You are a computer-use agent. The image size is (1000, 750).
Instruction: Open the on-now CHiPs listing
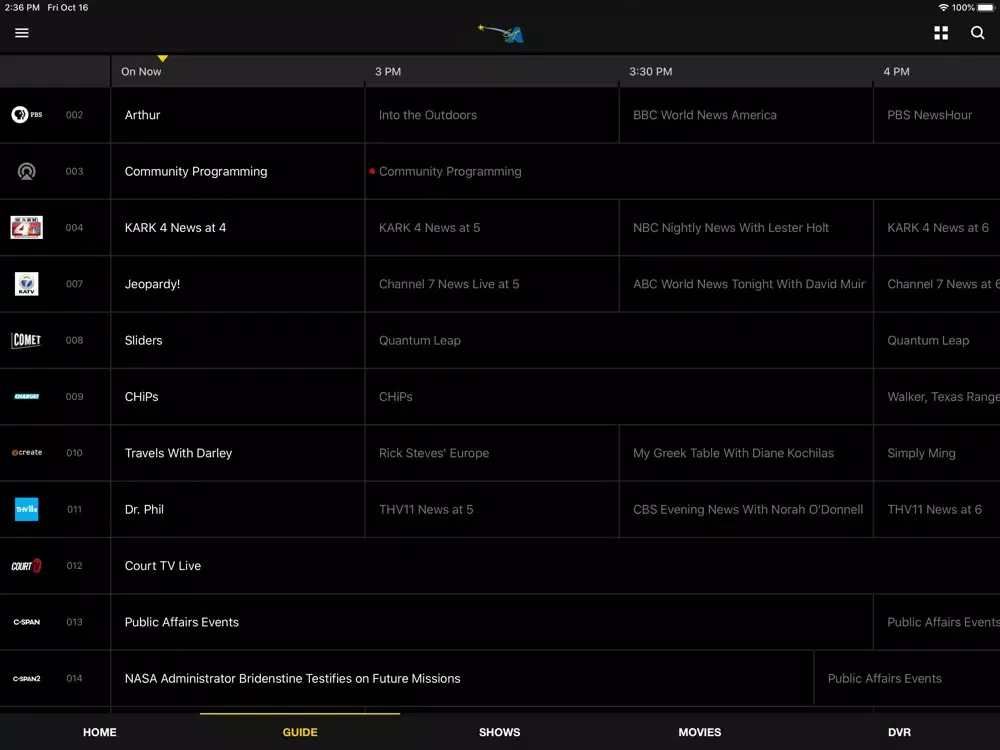(x=238, y=397)
